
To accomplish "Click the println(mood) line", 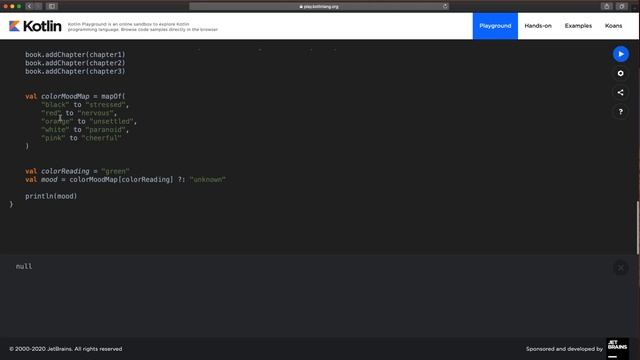I will point(51,196).
